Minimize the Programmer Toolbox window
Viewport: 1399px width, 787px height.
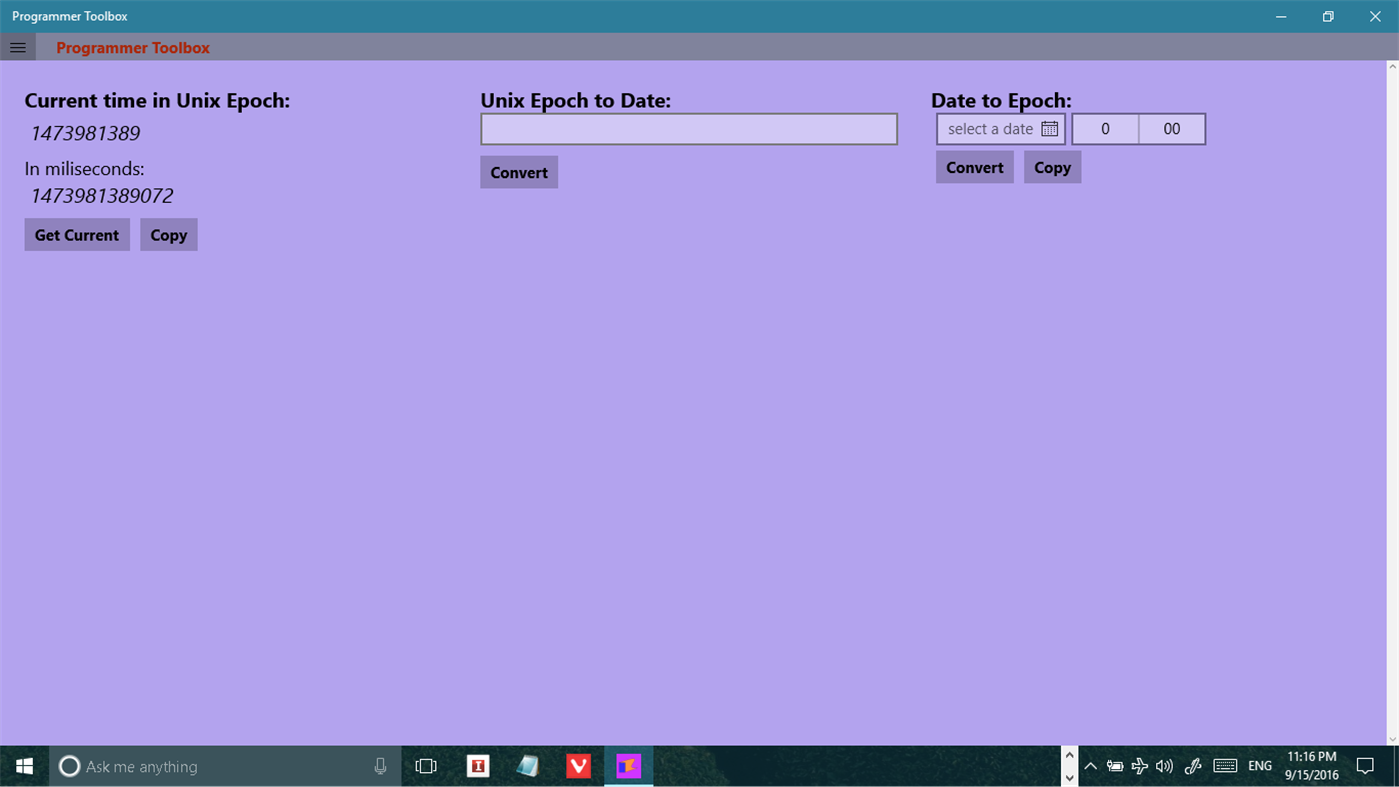point(1281,16)
